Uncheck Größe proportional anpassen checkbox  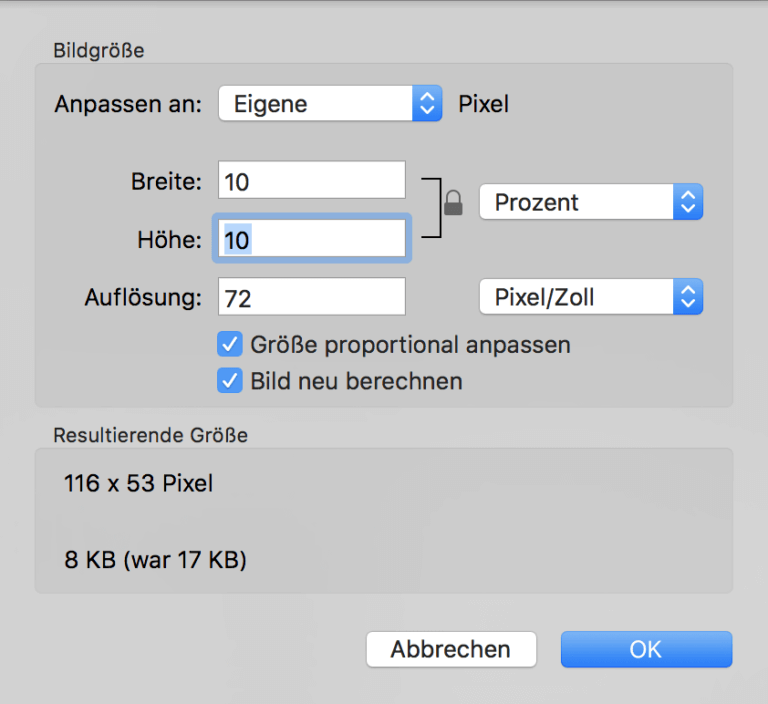[230, 344]
